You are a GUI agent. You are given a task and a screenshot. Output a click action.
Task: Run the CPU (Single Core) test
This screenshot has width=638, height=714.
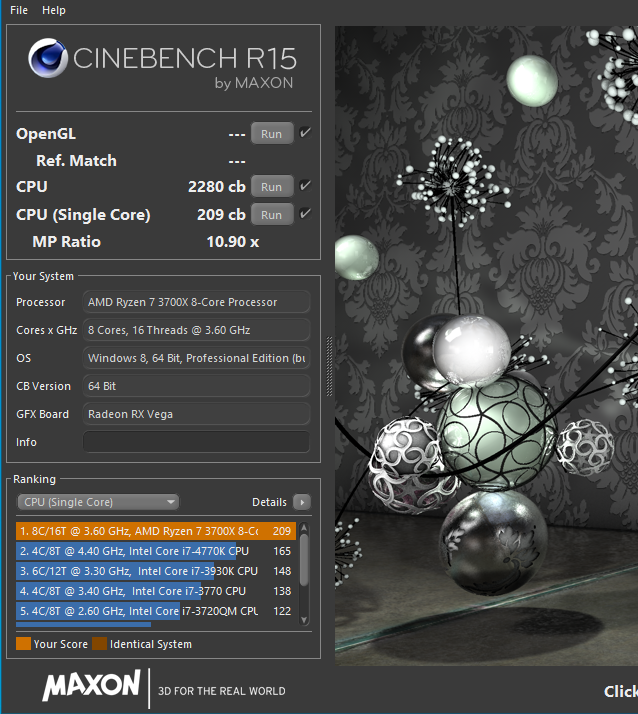(x=272, y=214)
